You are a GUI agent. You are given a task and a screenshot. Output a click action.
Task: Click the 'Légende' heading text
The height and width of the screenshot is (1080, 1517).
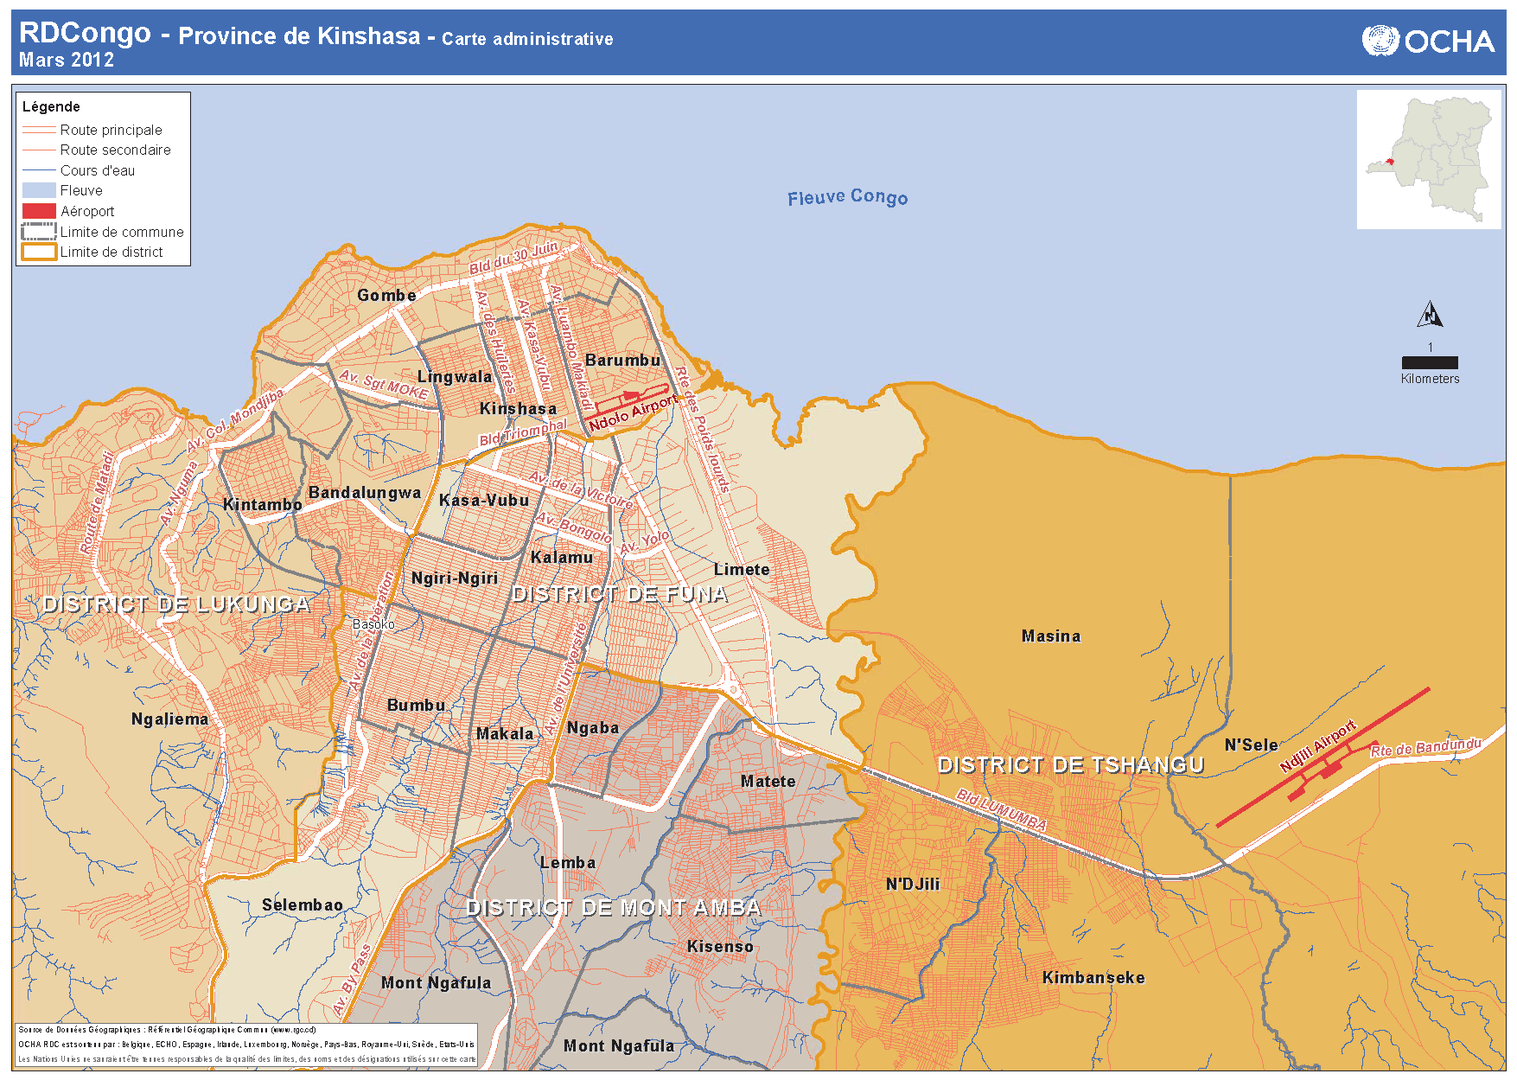pos(51,107)
